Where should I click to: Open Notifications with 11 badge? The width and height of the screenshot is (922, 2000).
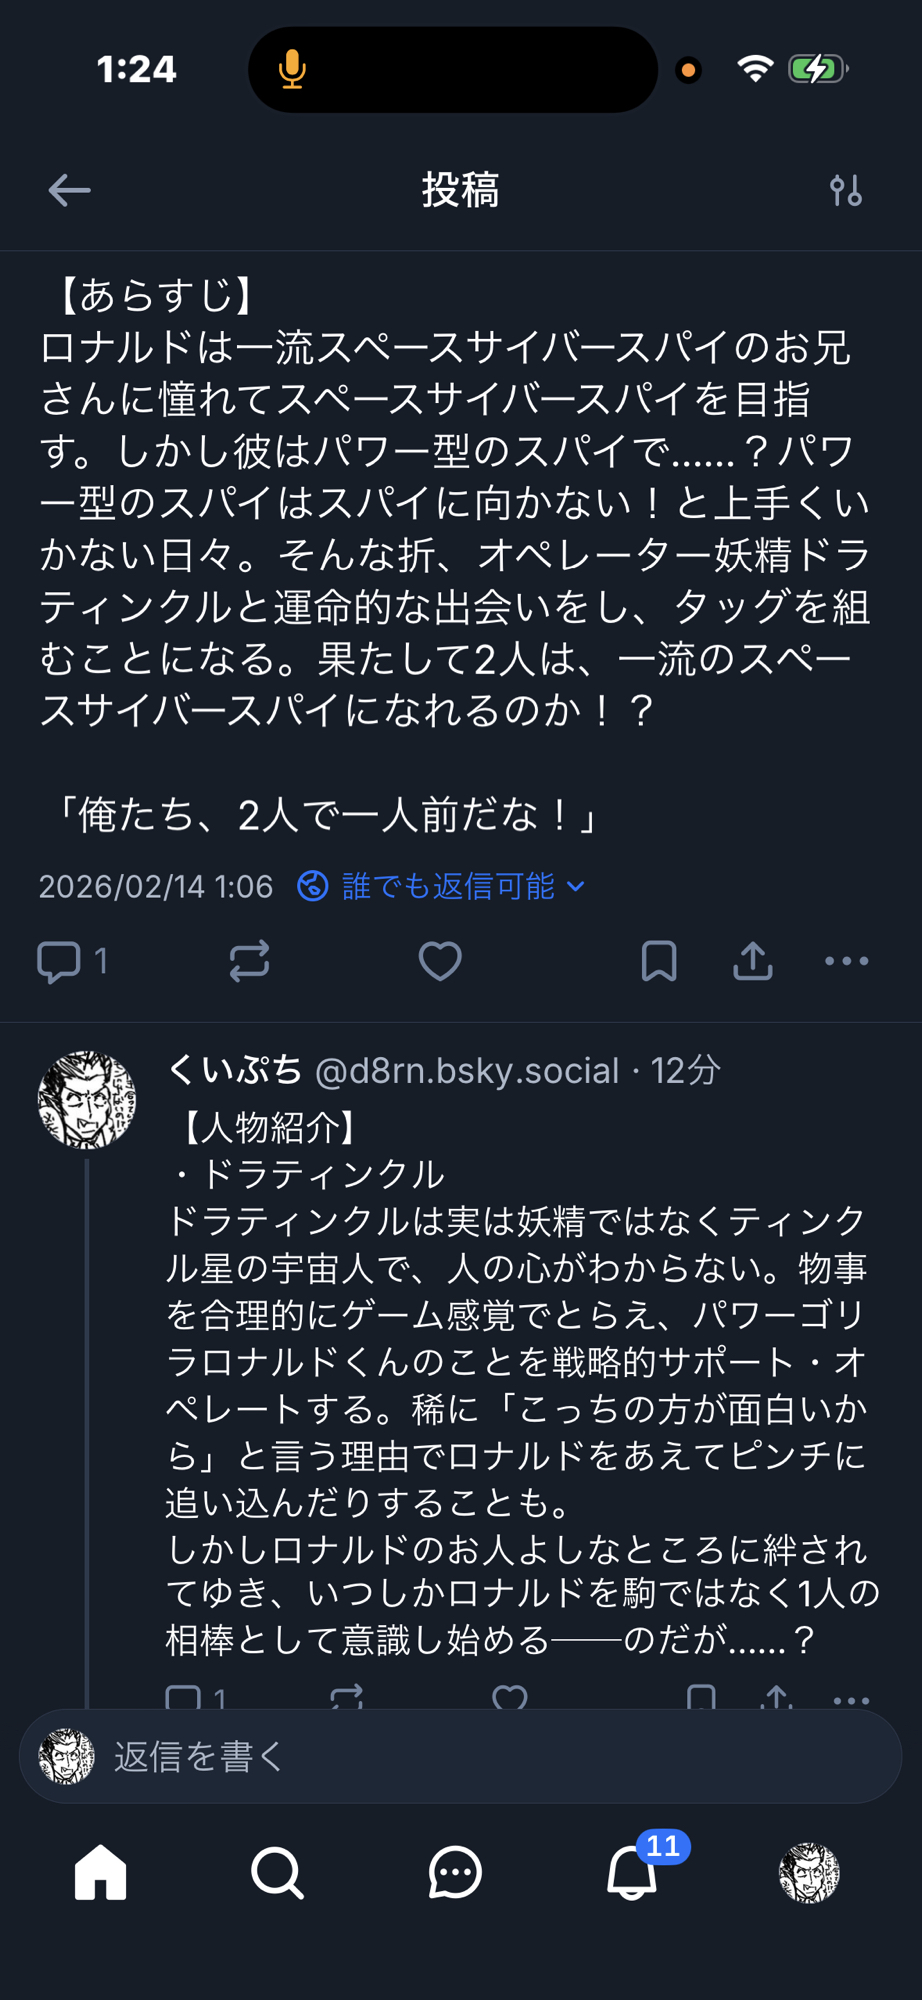(x=633, y=1872)
